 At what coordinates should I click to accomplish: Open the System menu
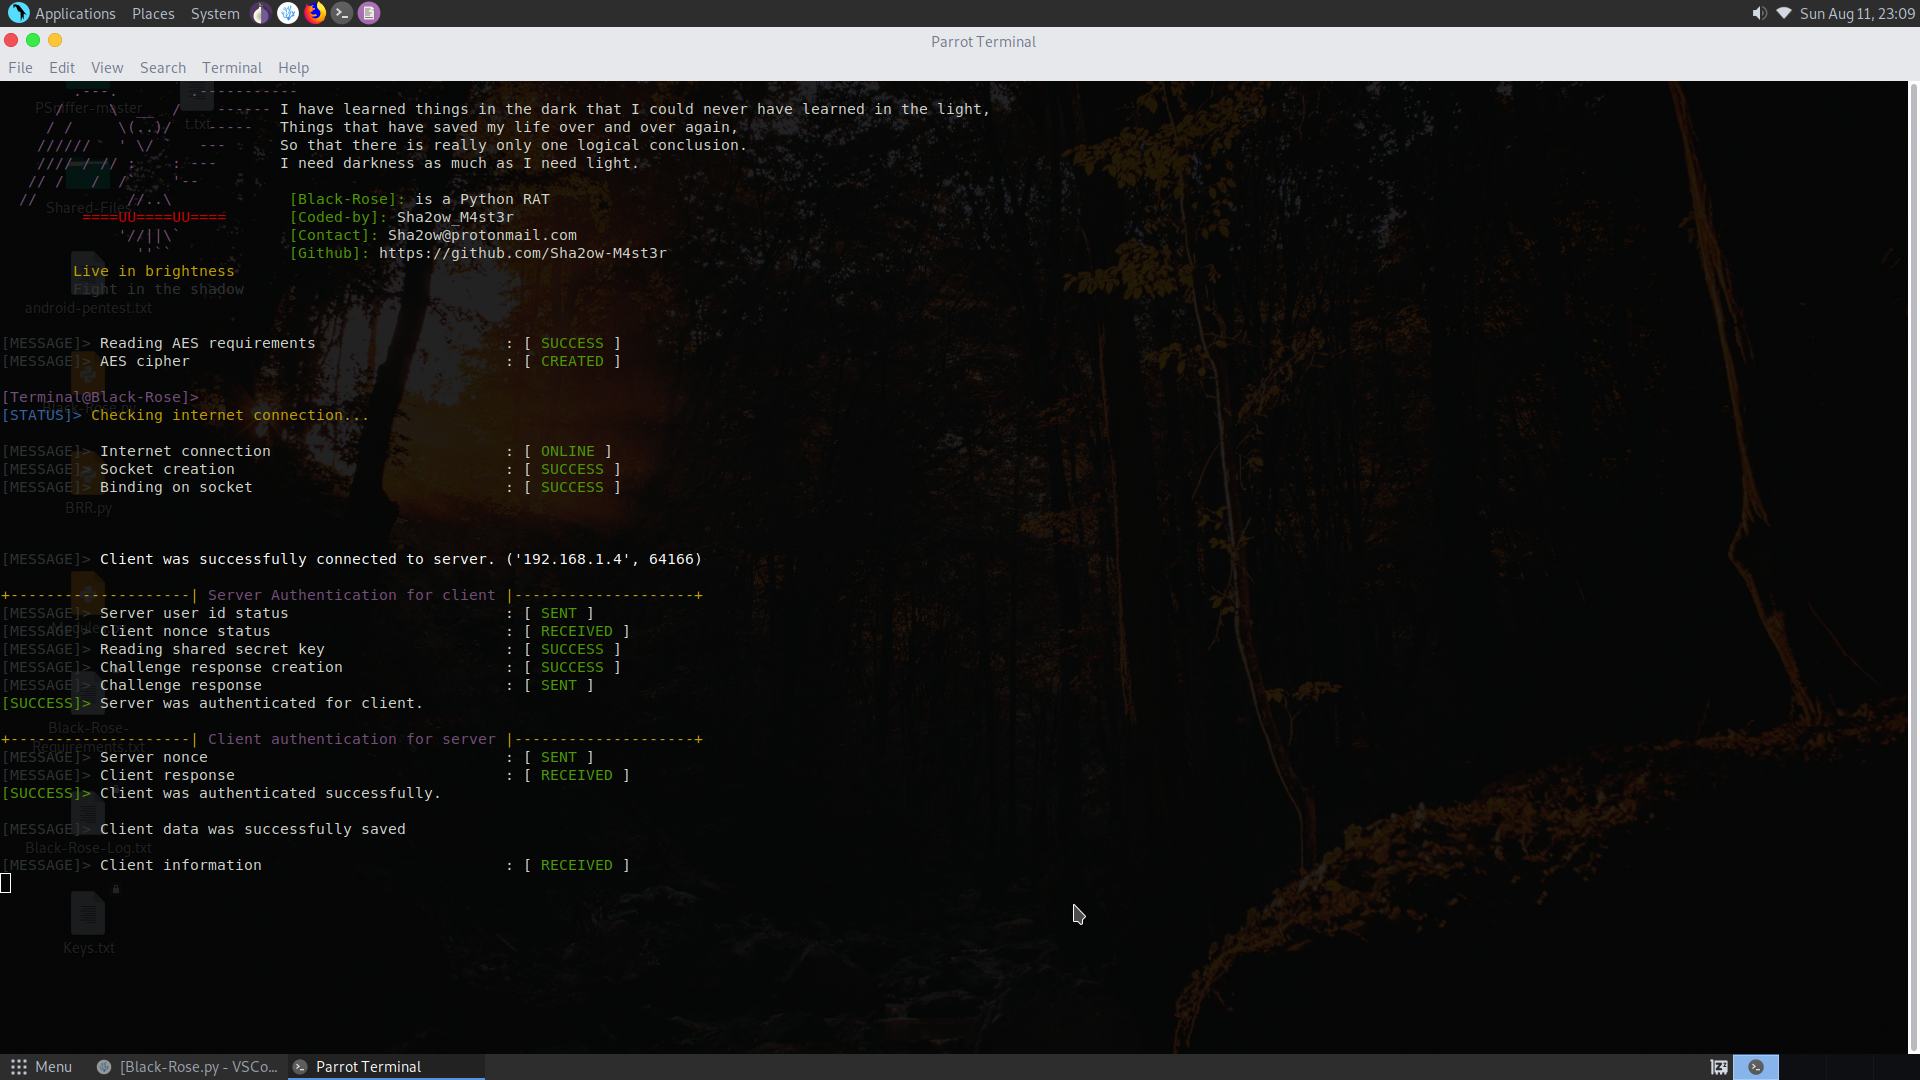pyautogui.click(x=215, y=13)
